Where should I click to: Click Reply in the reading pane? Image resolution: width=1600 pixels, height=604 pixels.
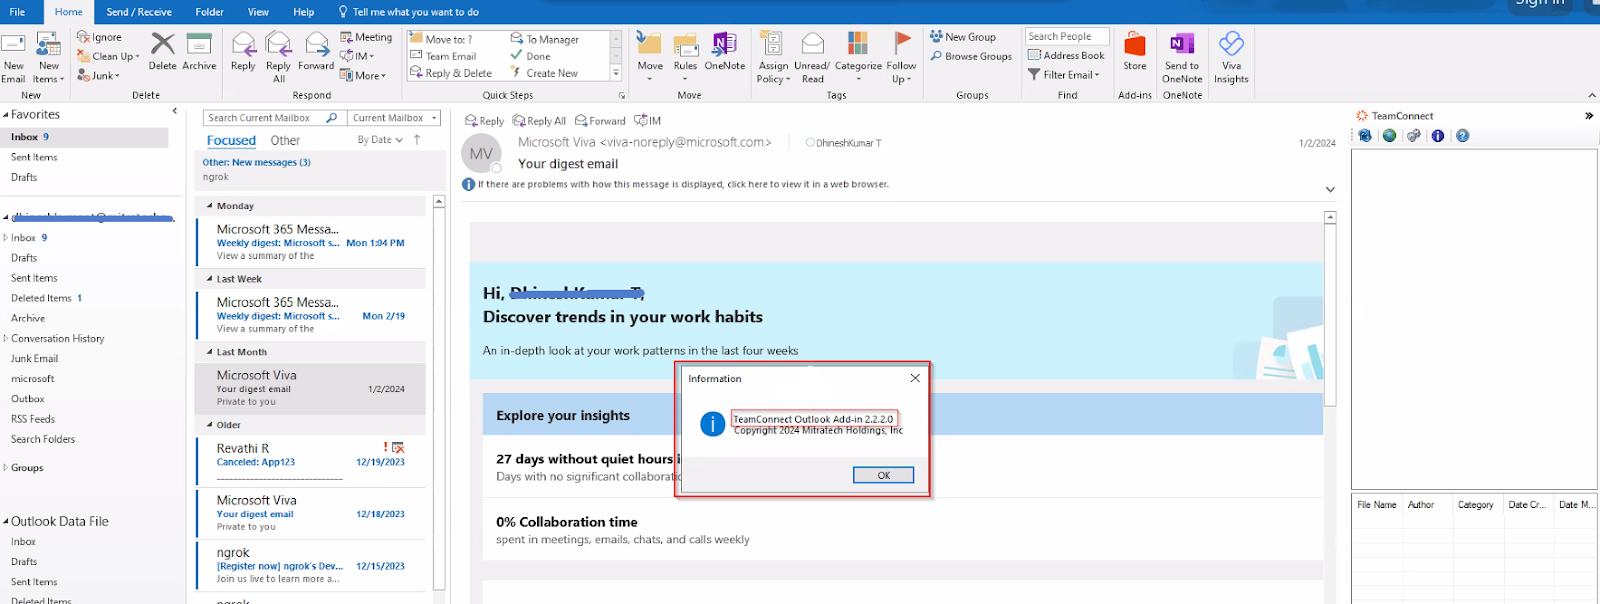pos(484,121)
